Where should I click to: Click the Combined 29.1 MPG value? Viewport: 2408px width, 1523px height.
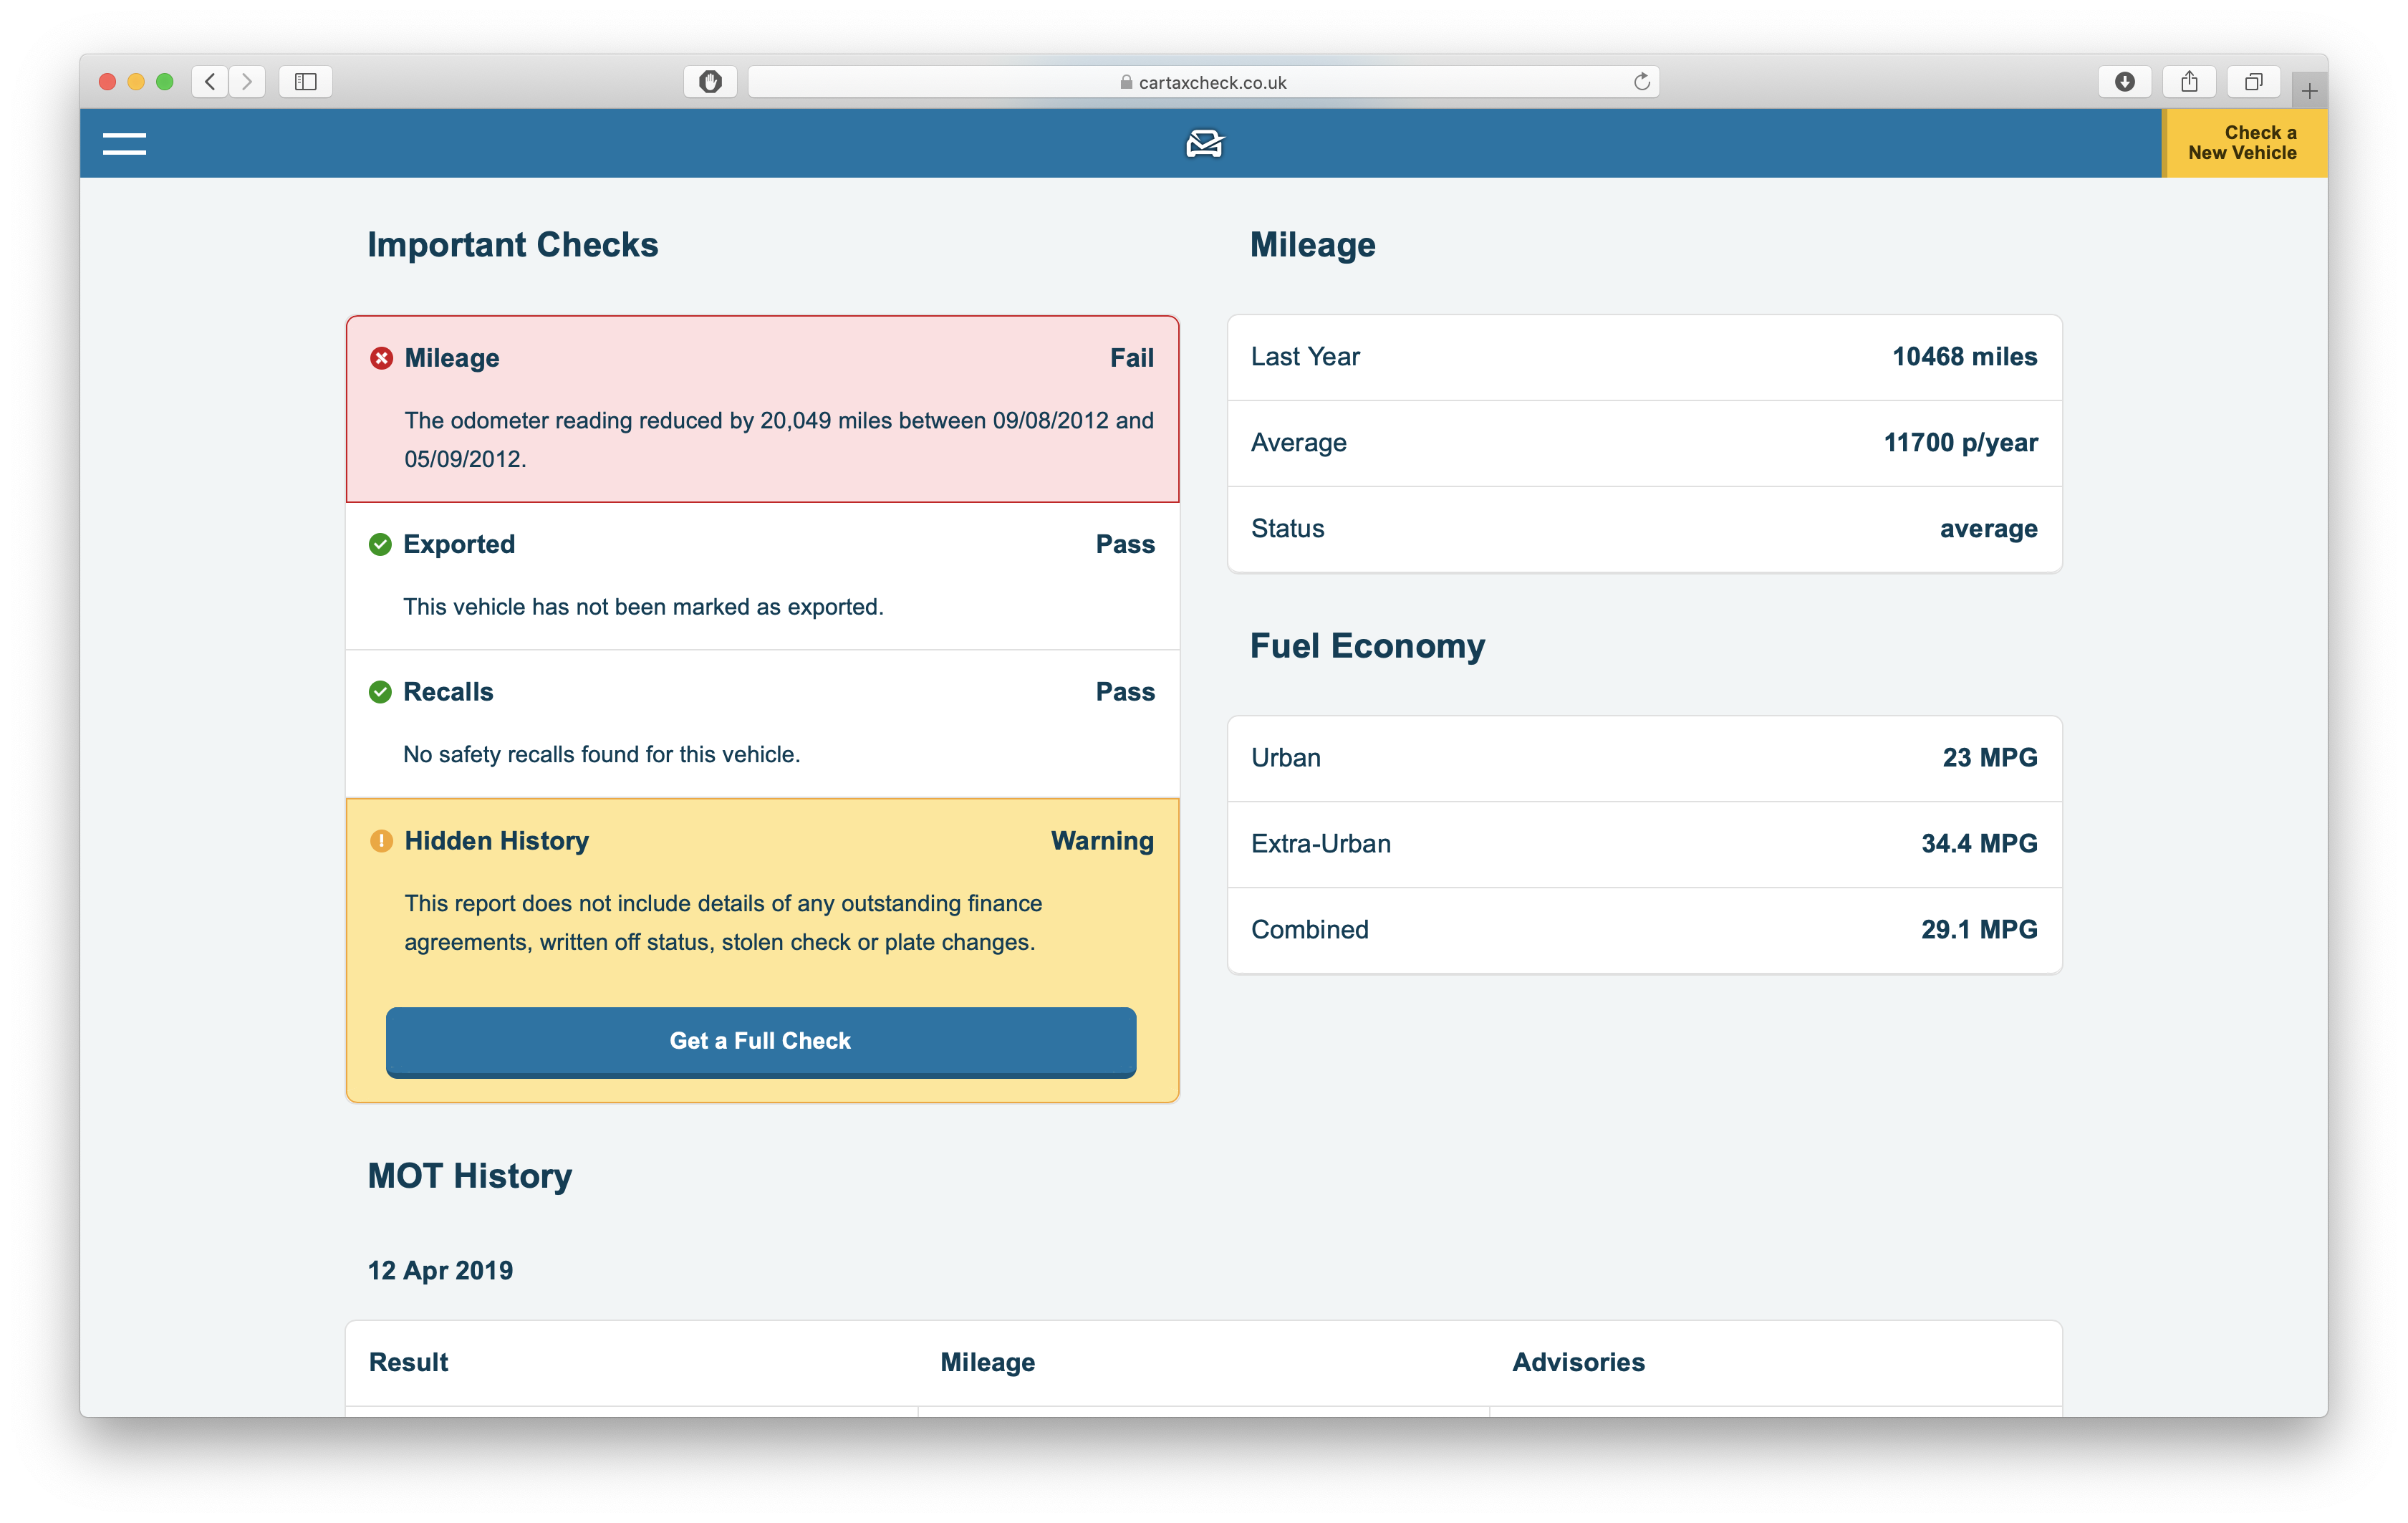[x=1979, y=930]
